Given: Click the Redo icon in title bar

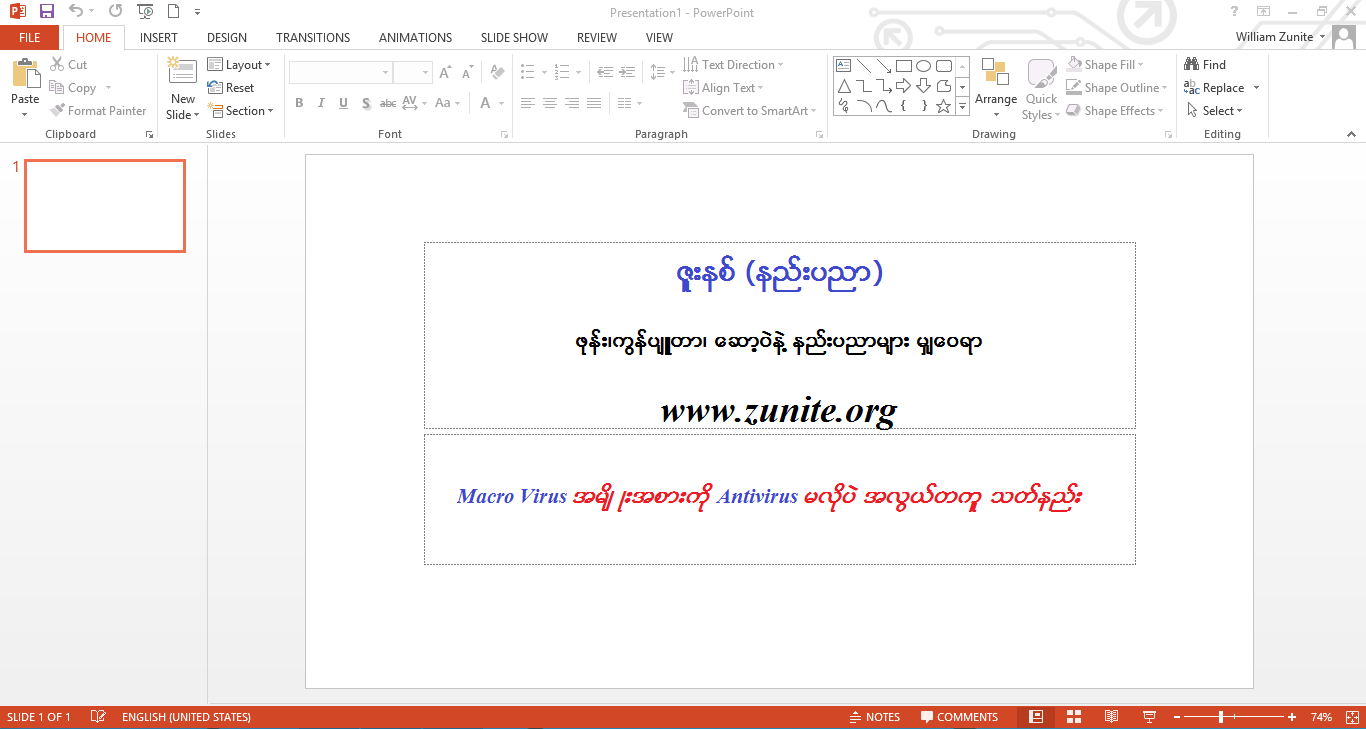Looking at the screenshot, I should tap(115, 12).
